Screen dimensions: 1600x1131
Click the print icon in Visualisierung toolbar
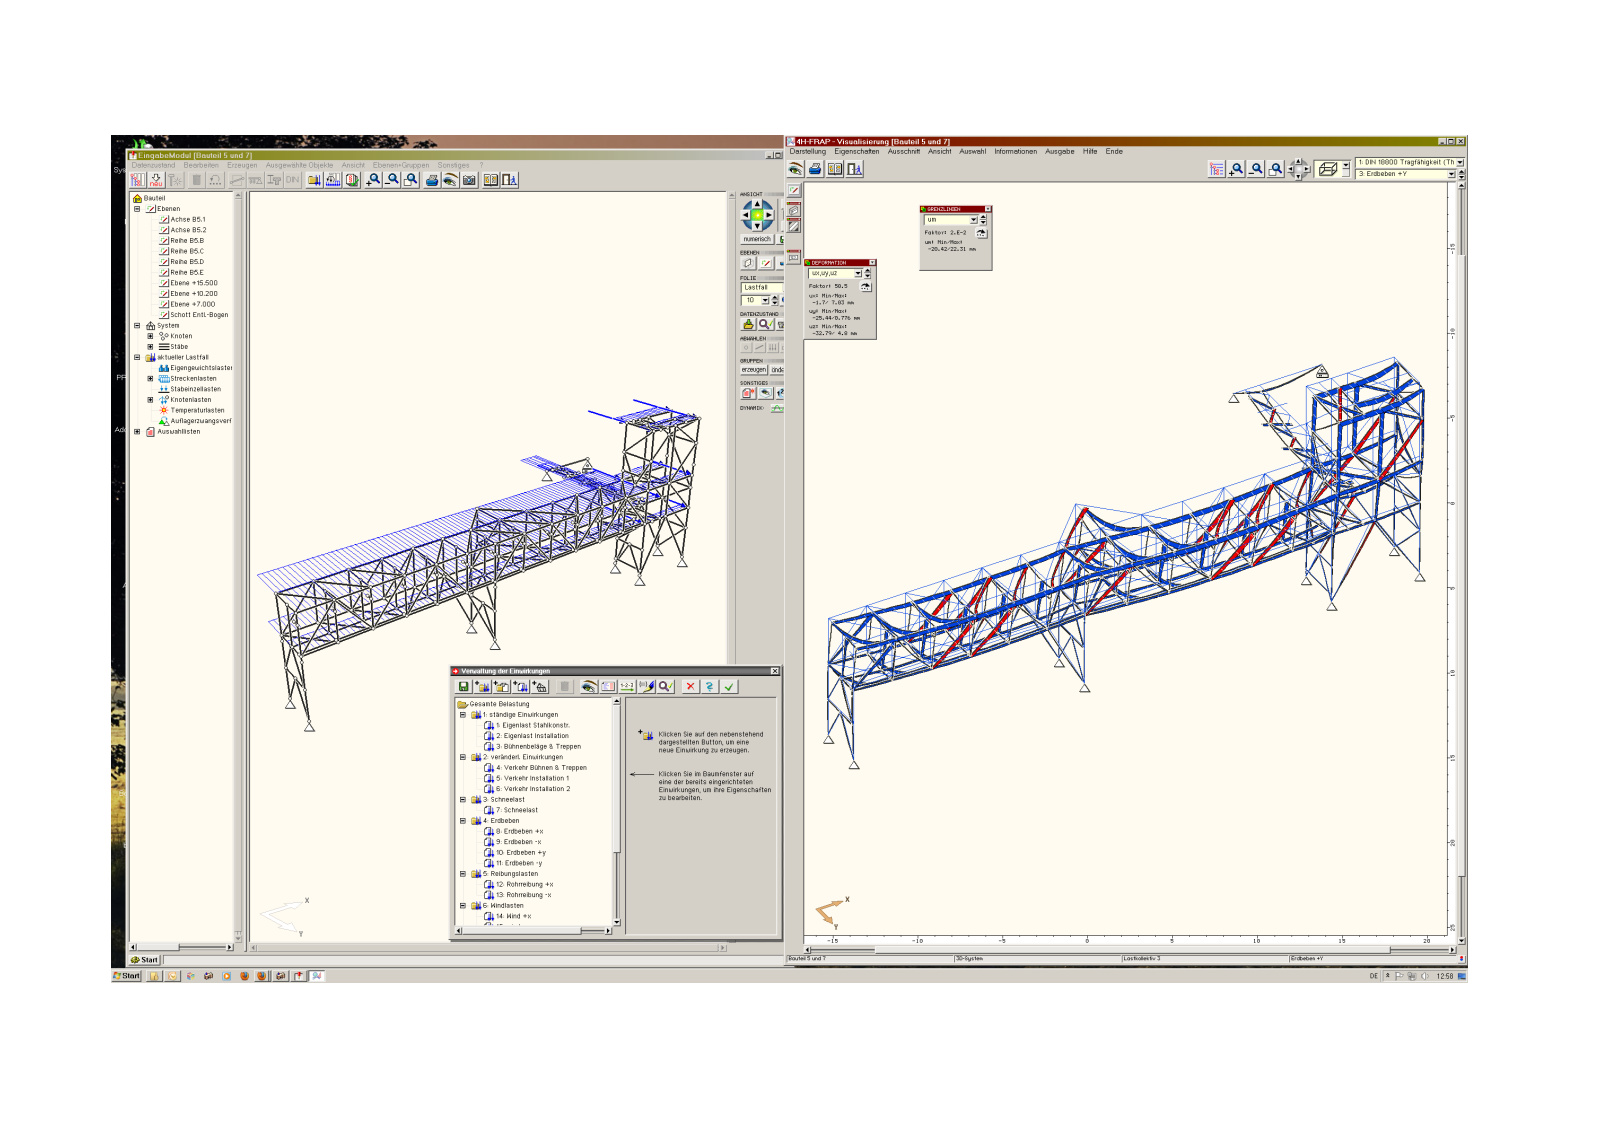(815, 169)
